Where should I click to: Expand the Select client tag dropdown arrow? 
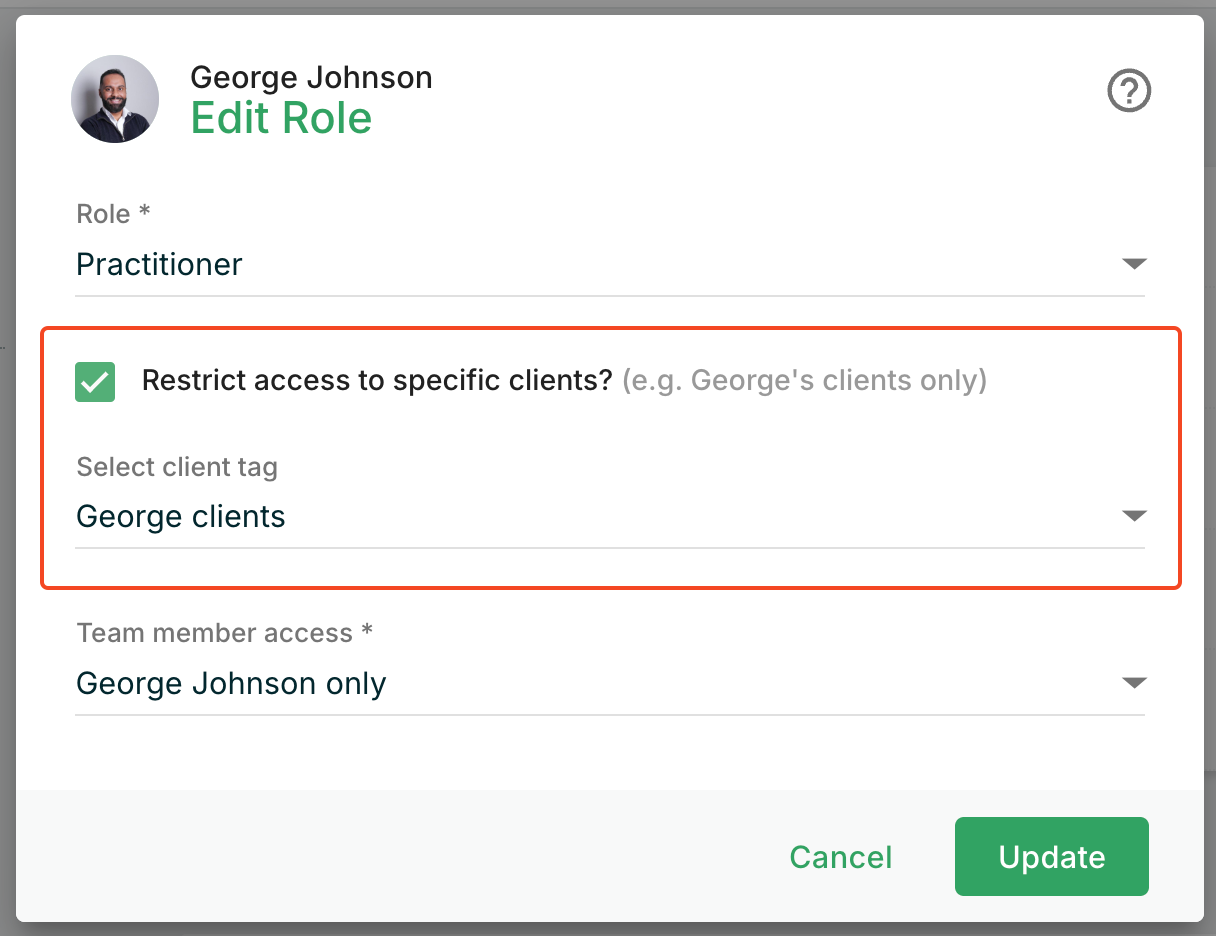[1133, 517]
